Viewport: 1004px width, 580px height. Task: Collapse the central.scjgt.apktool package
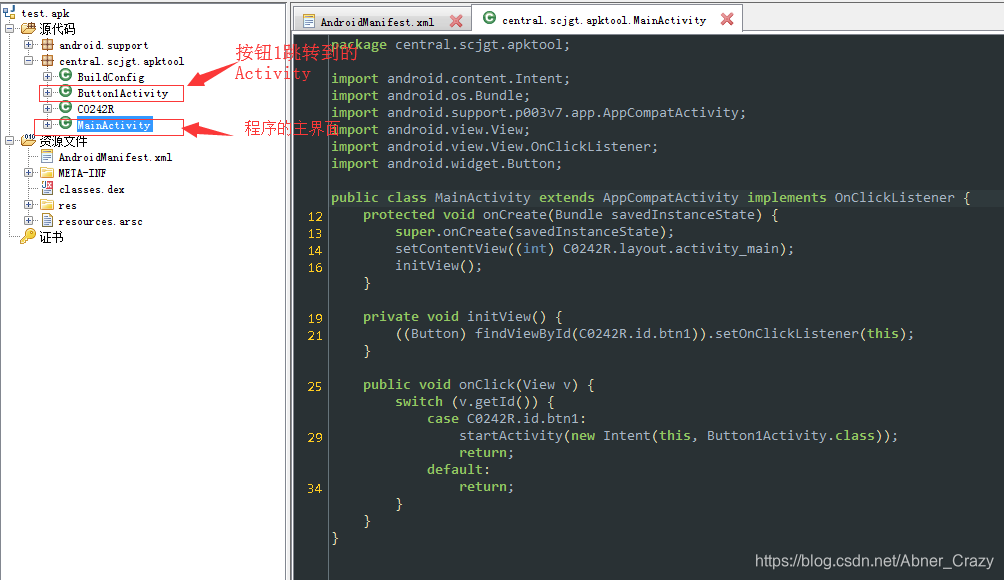coord(28,61)
